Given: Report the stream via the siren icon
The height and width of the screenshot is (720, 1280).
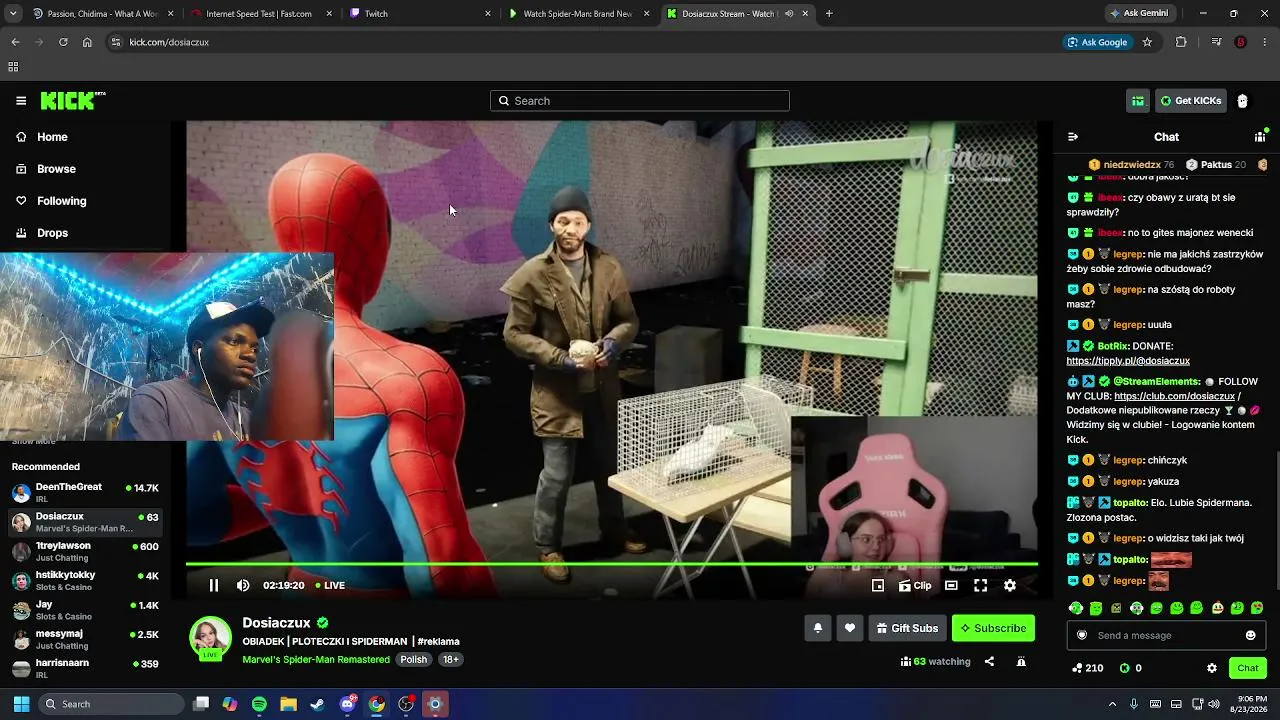Looking at the screenshot, I should point(1021,661).
